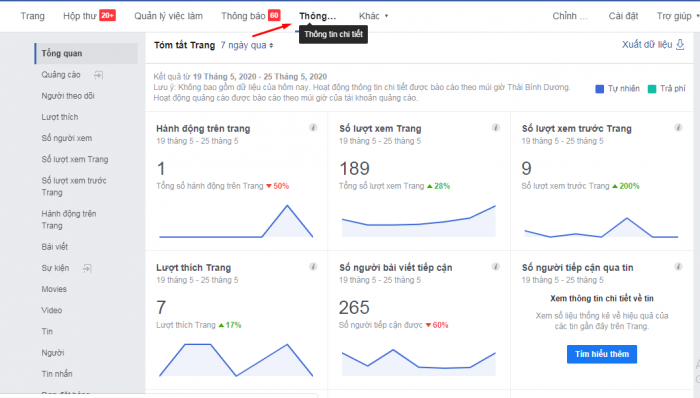Screen dimensions: 700x398
Task: Open the Hộp thư tab
Action: (x=79, y=16)
